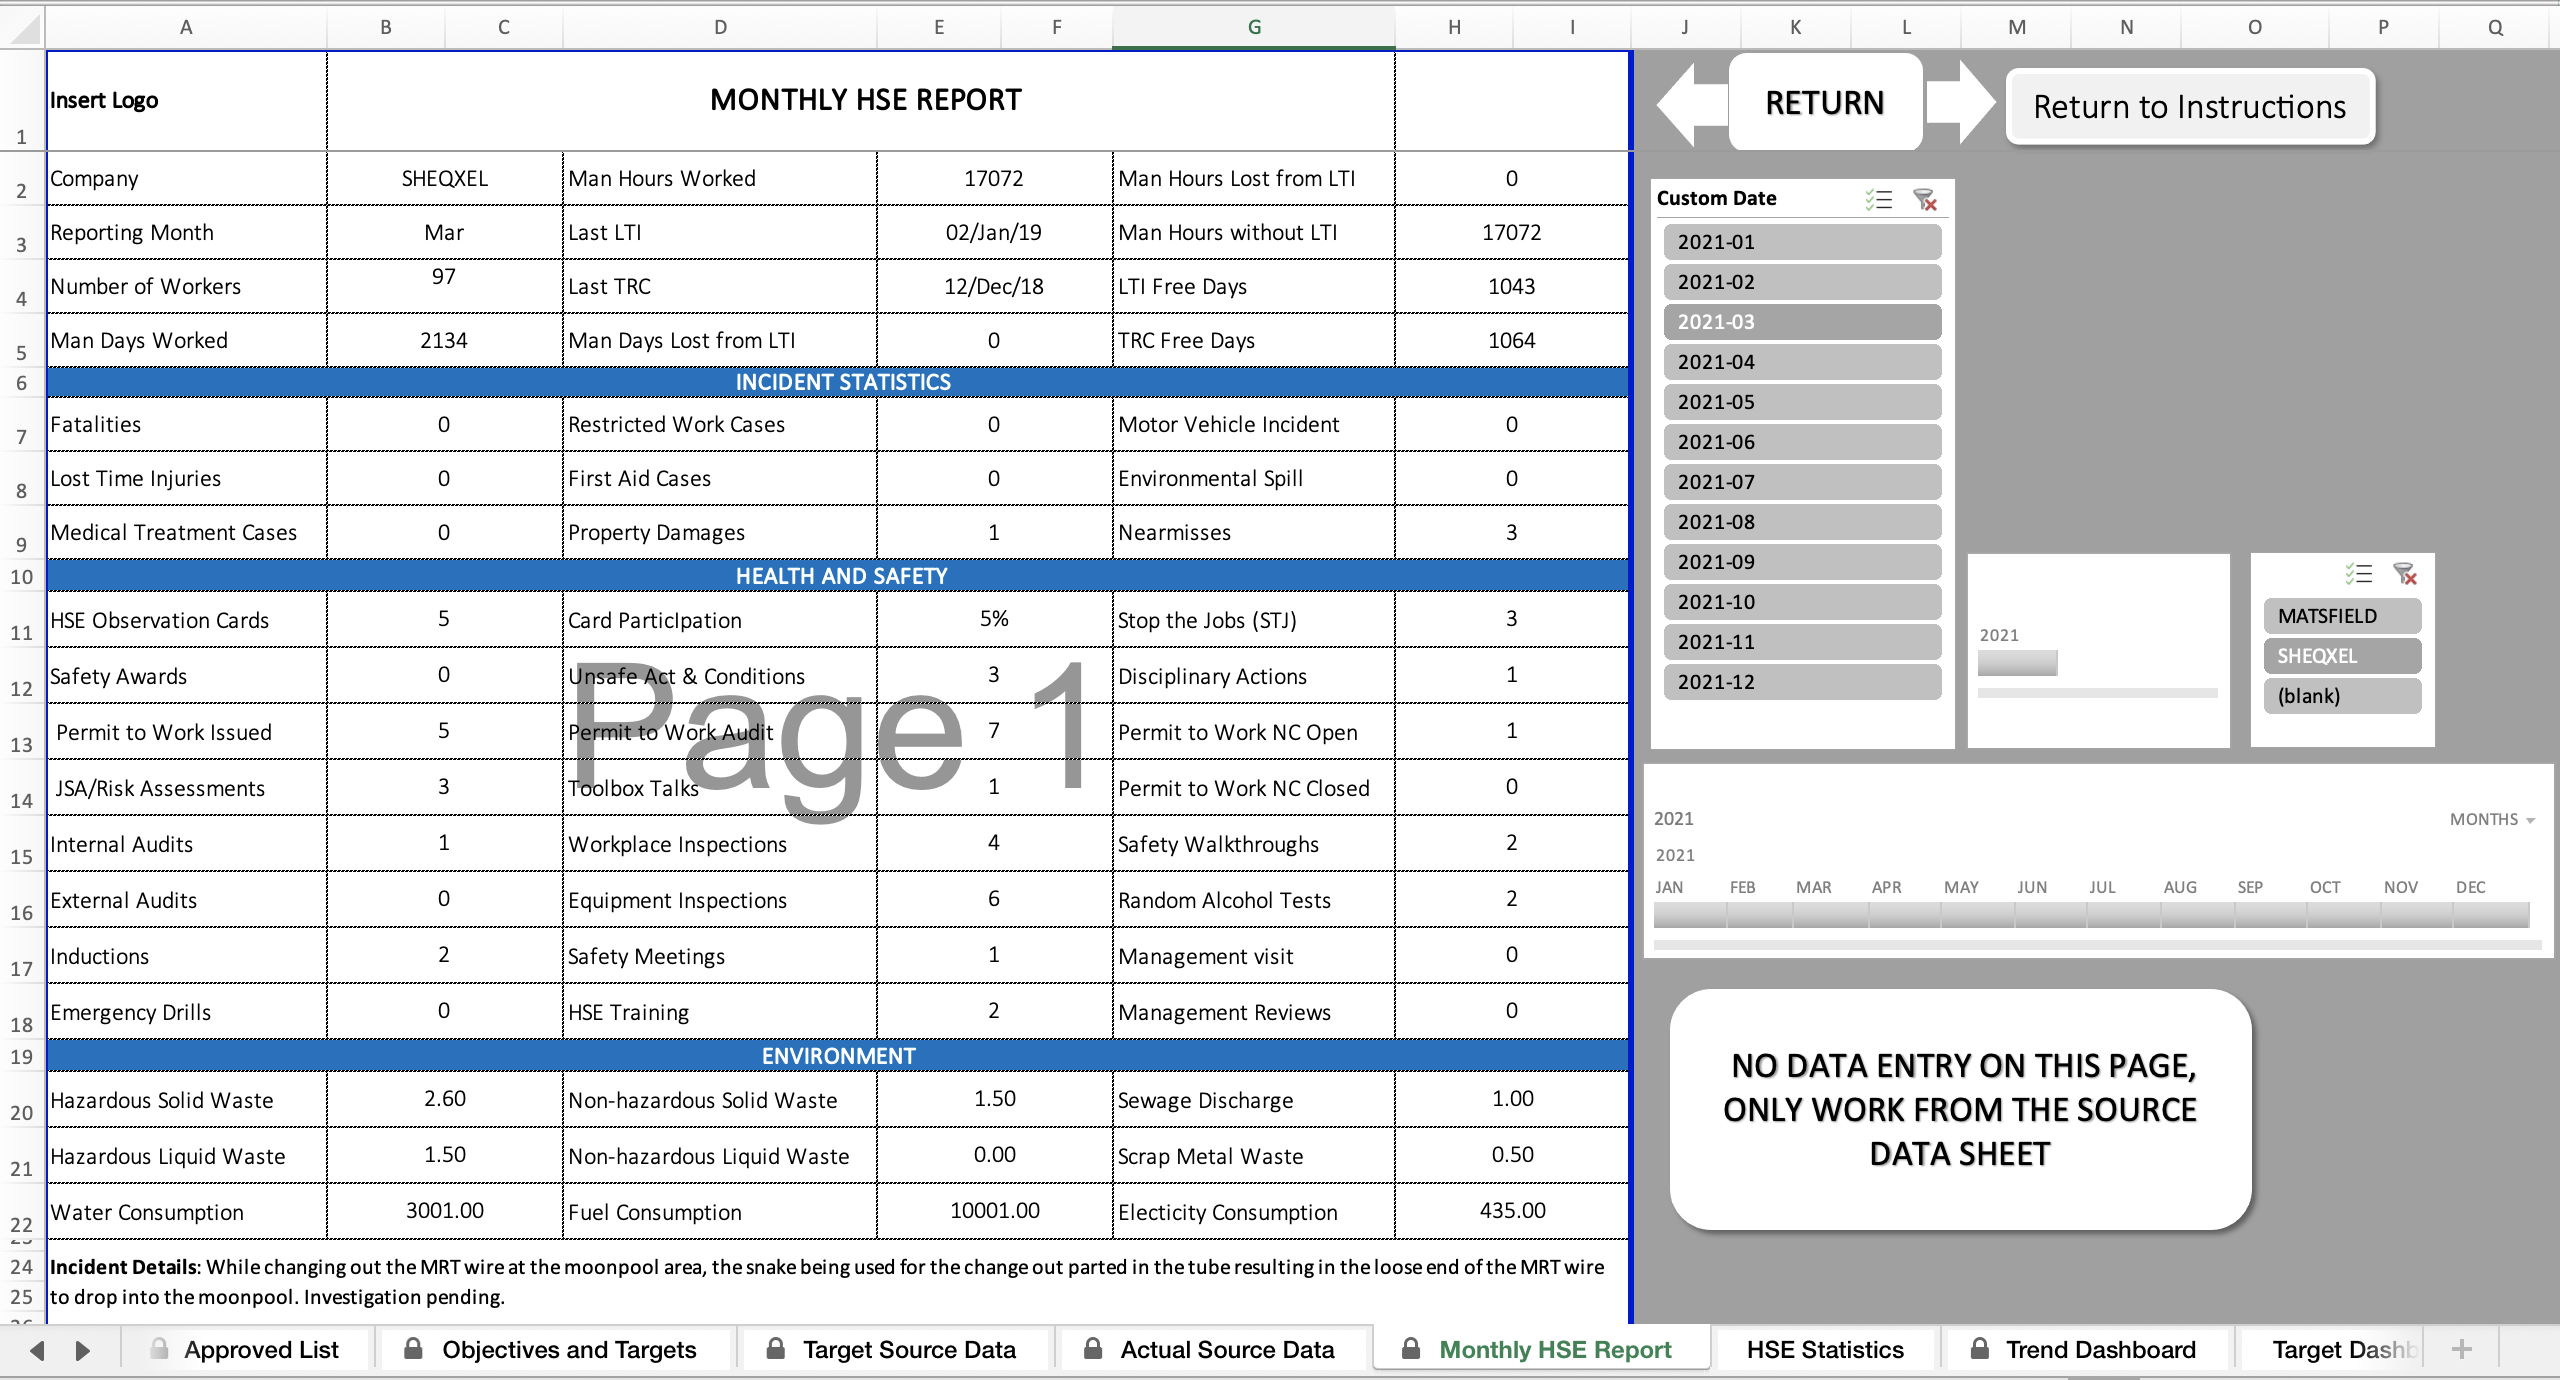Click Man Hours Worked value 17072

[994, 179]
